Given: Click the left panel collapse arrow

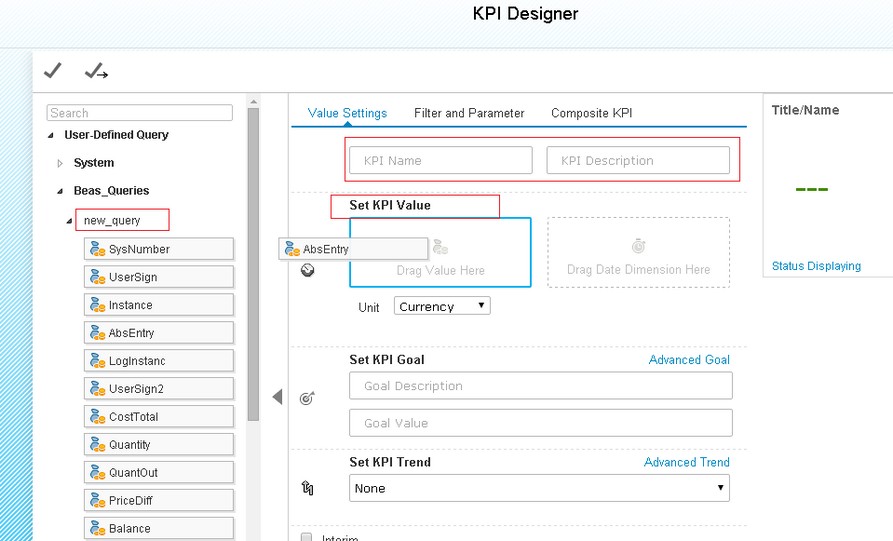Looking at the screenshot, I should [277, 397].
